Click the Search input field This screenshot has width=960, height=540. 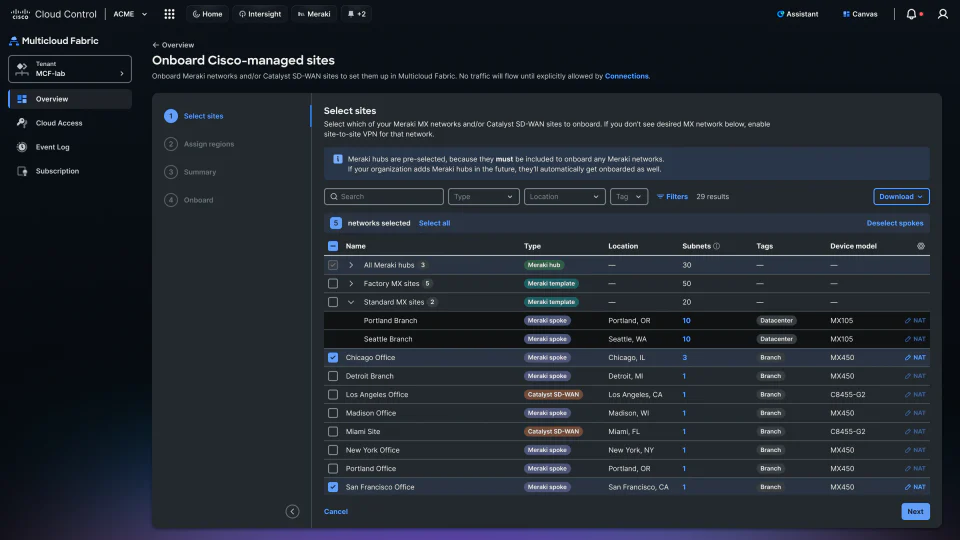pos(384,197)
